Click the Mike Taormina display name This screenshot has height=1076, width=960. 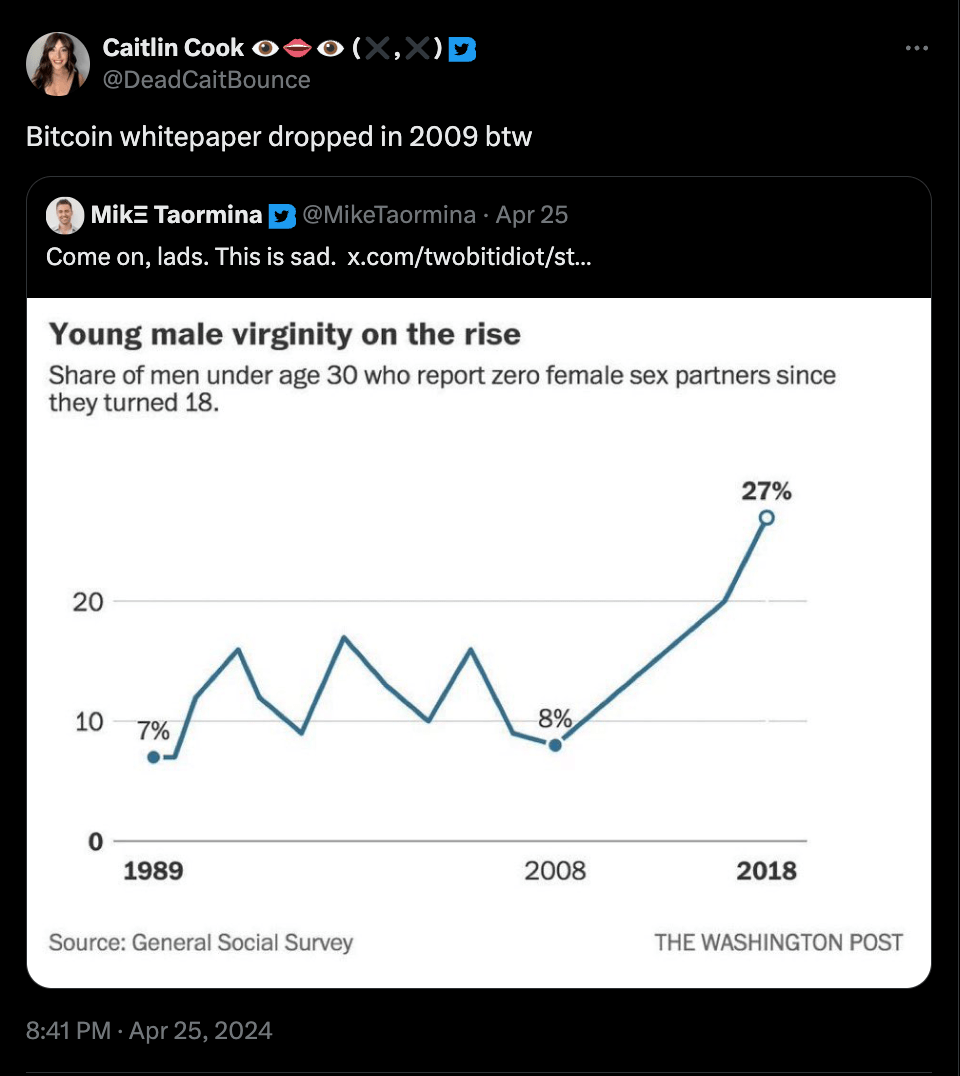[x=177, y=214]
